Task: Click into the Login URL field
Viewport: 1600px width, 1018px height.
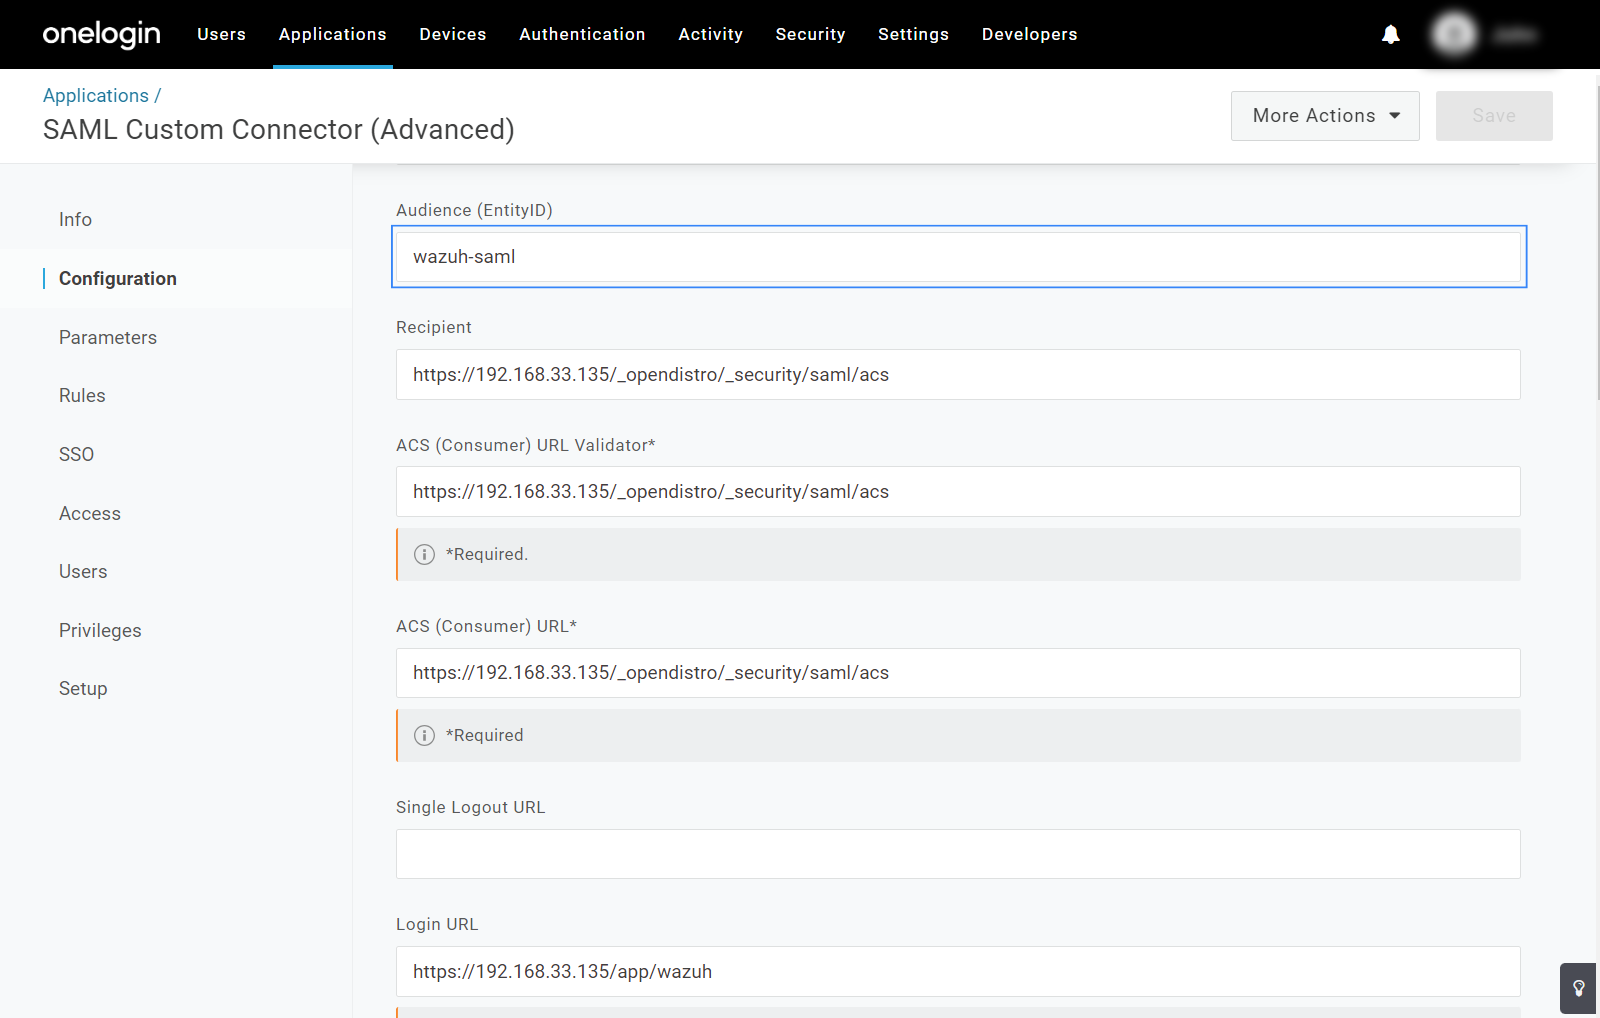Action: pos(958,972)
